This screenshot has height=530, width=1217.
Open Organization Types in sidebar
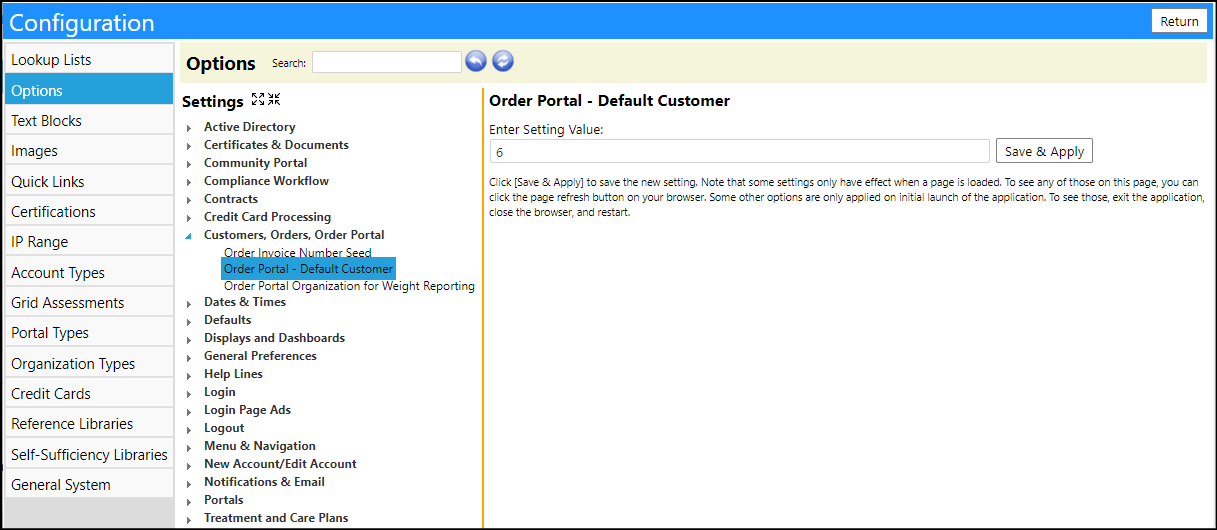89,363
